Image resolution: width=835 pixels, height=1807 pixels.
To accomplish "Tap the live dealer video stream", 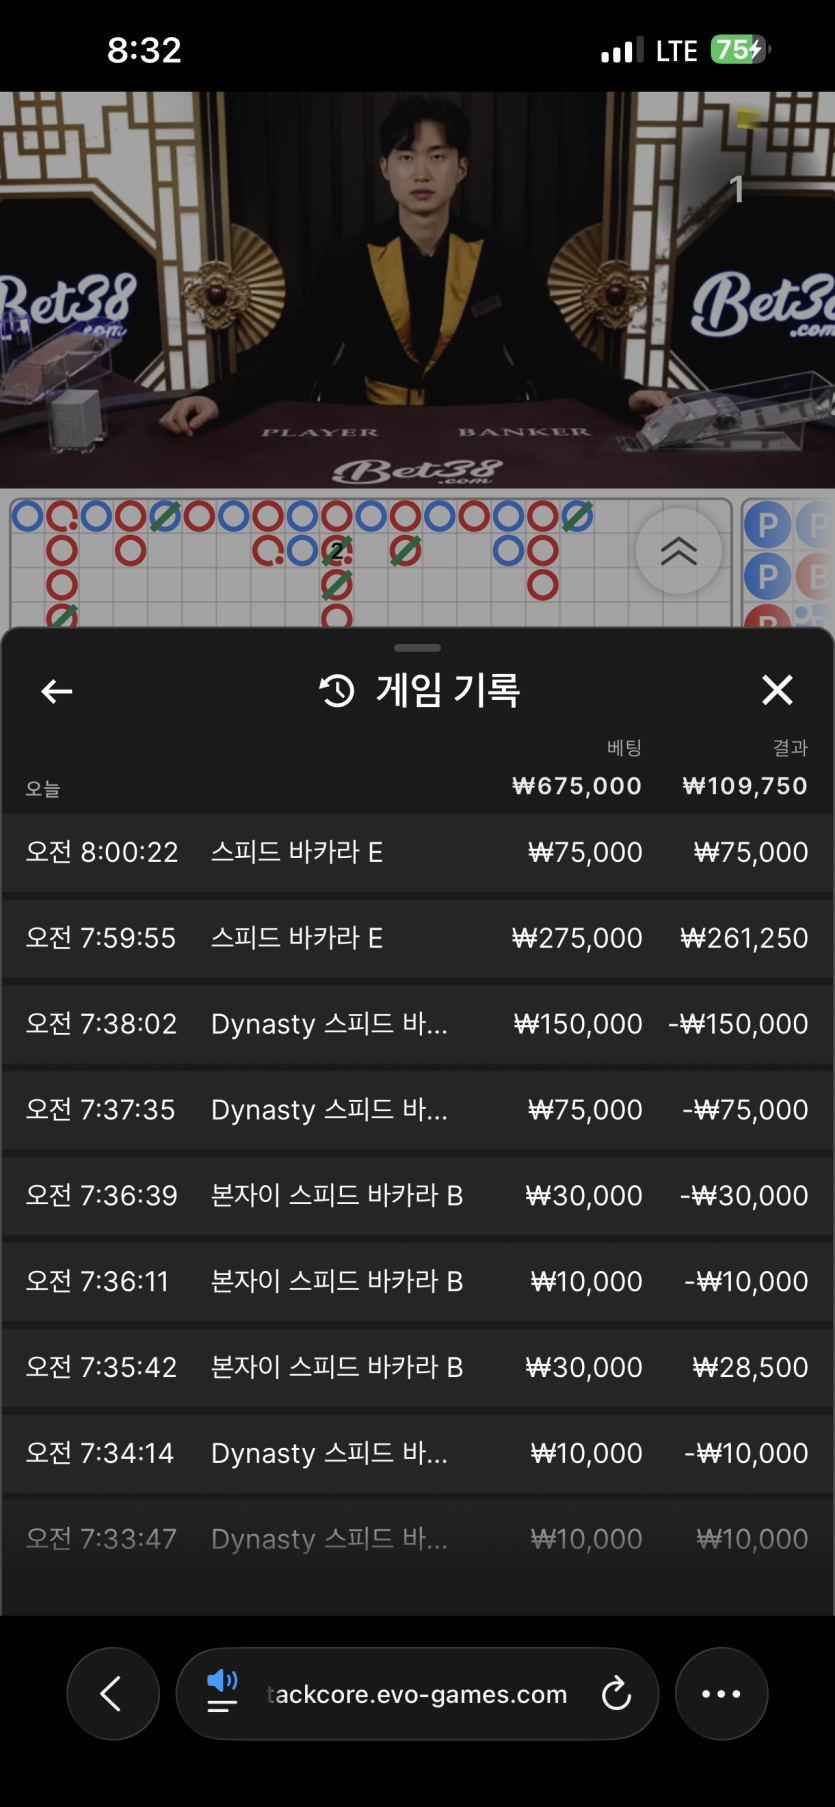I will 417,290.
